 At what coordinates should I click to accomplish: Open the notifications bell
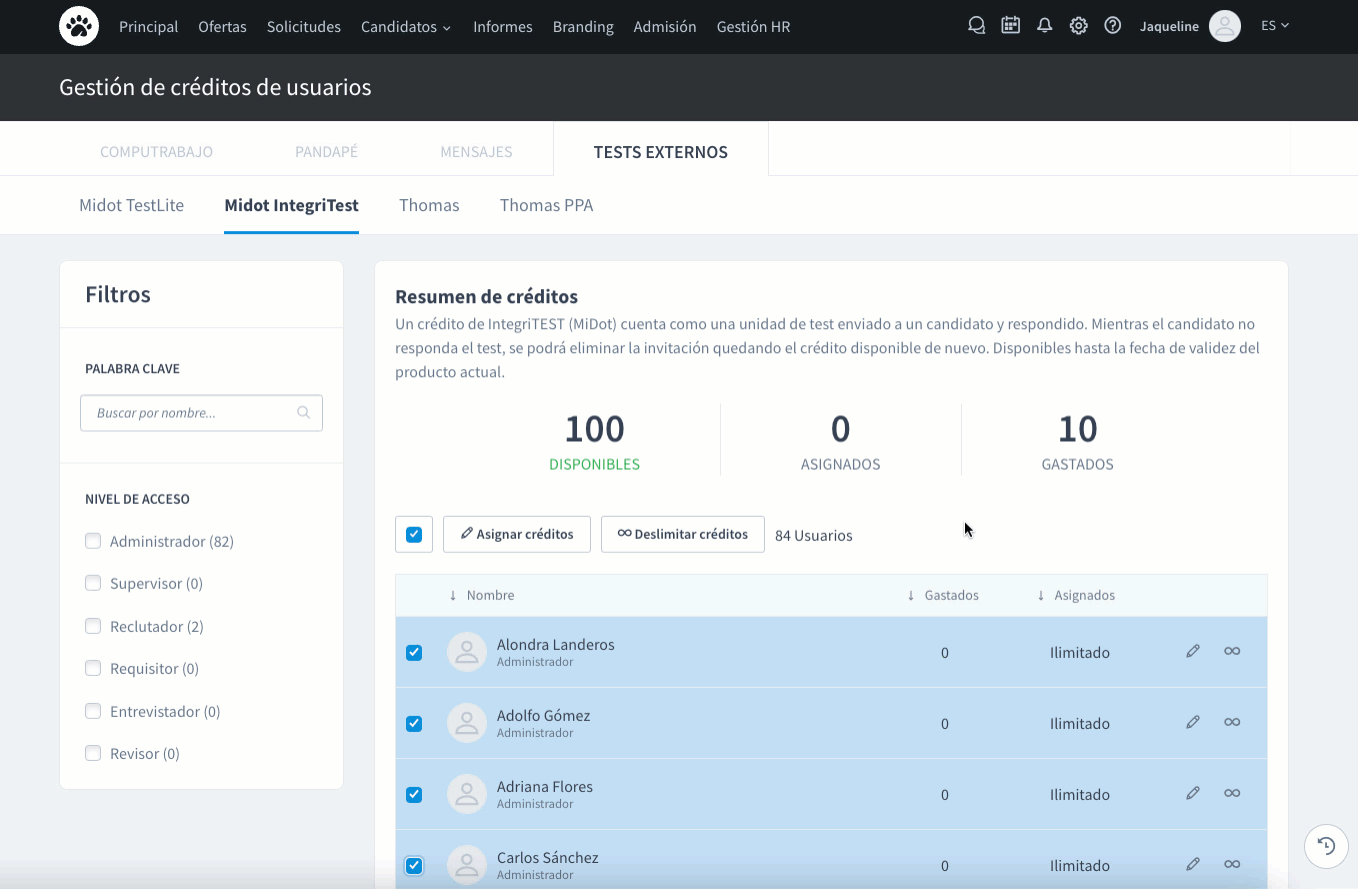click(1045, 26)
